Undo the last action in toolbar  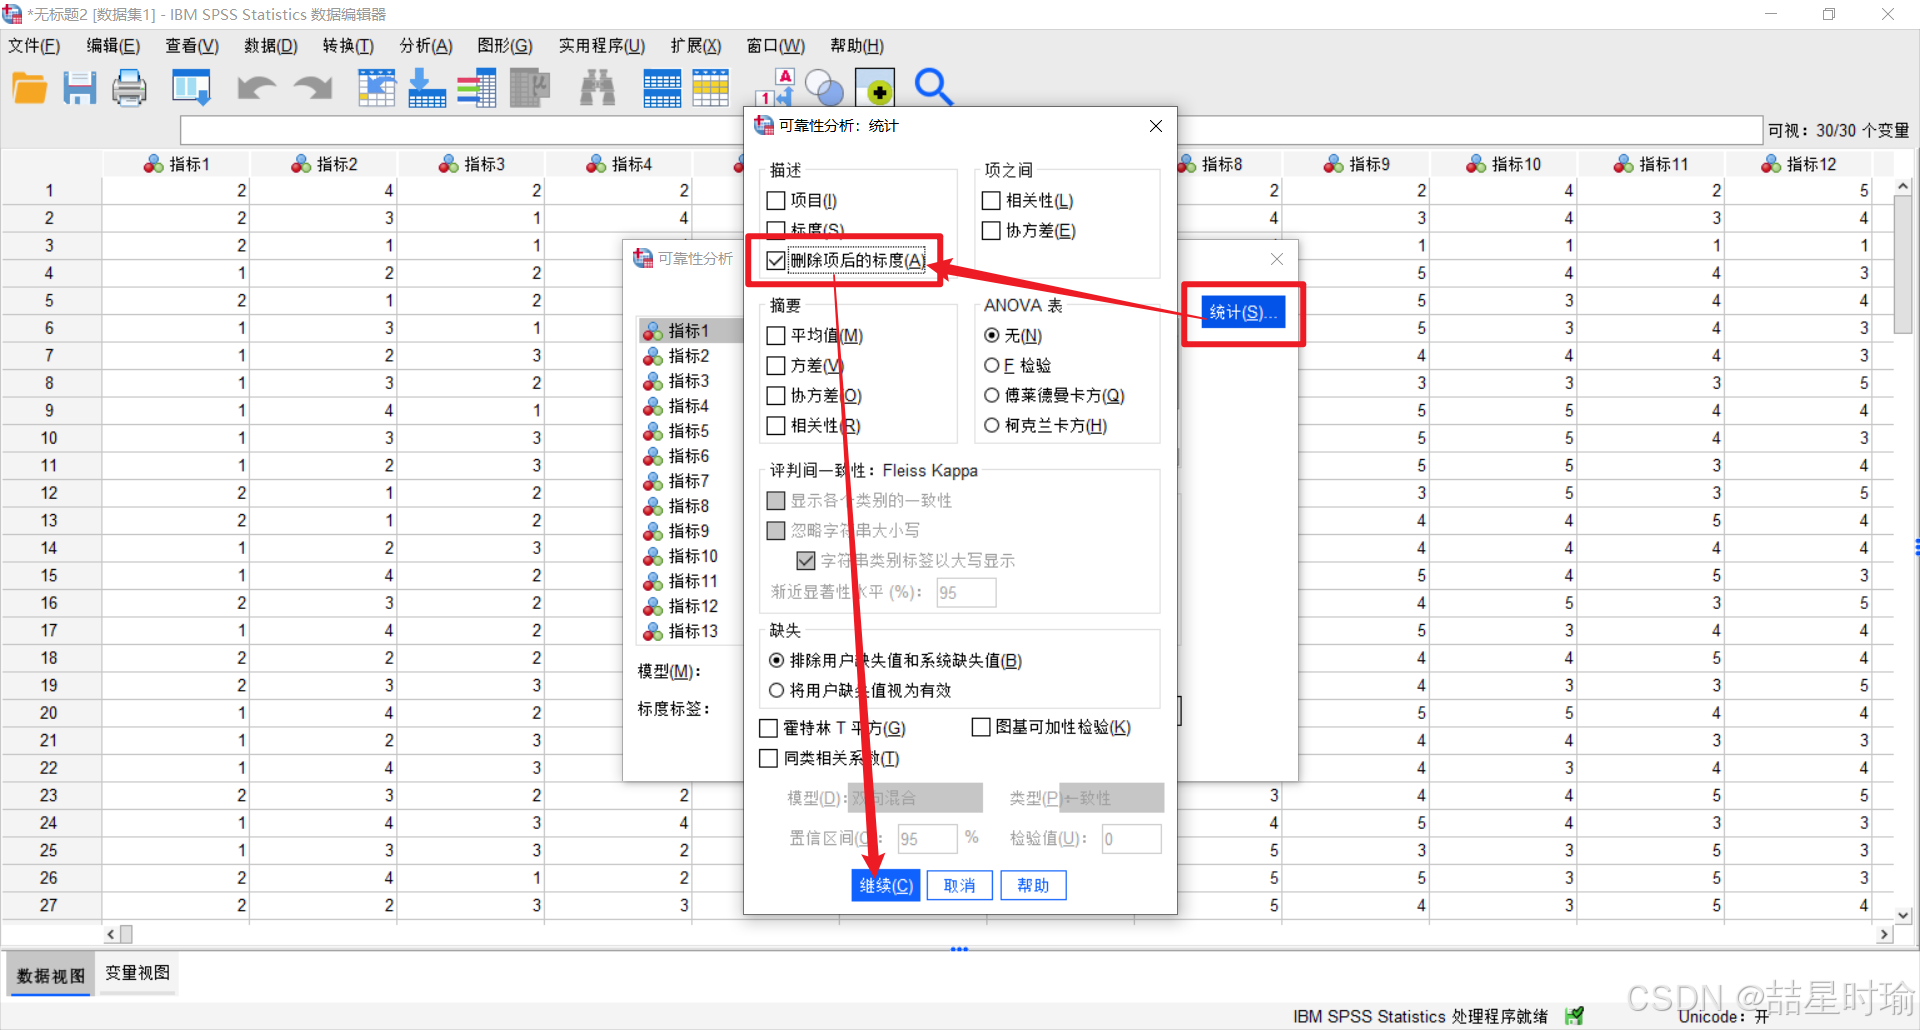click(256, 88)
